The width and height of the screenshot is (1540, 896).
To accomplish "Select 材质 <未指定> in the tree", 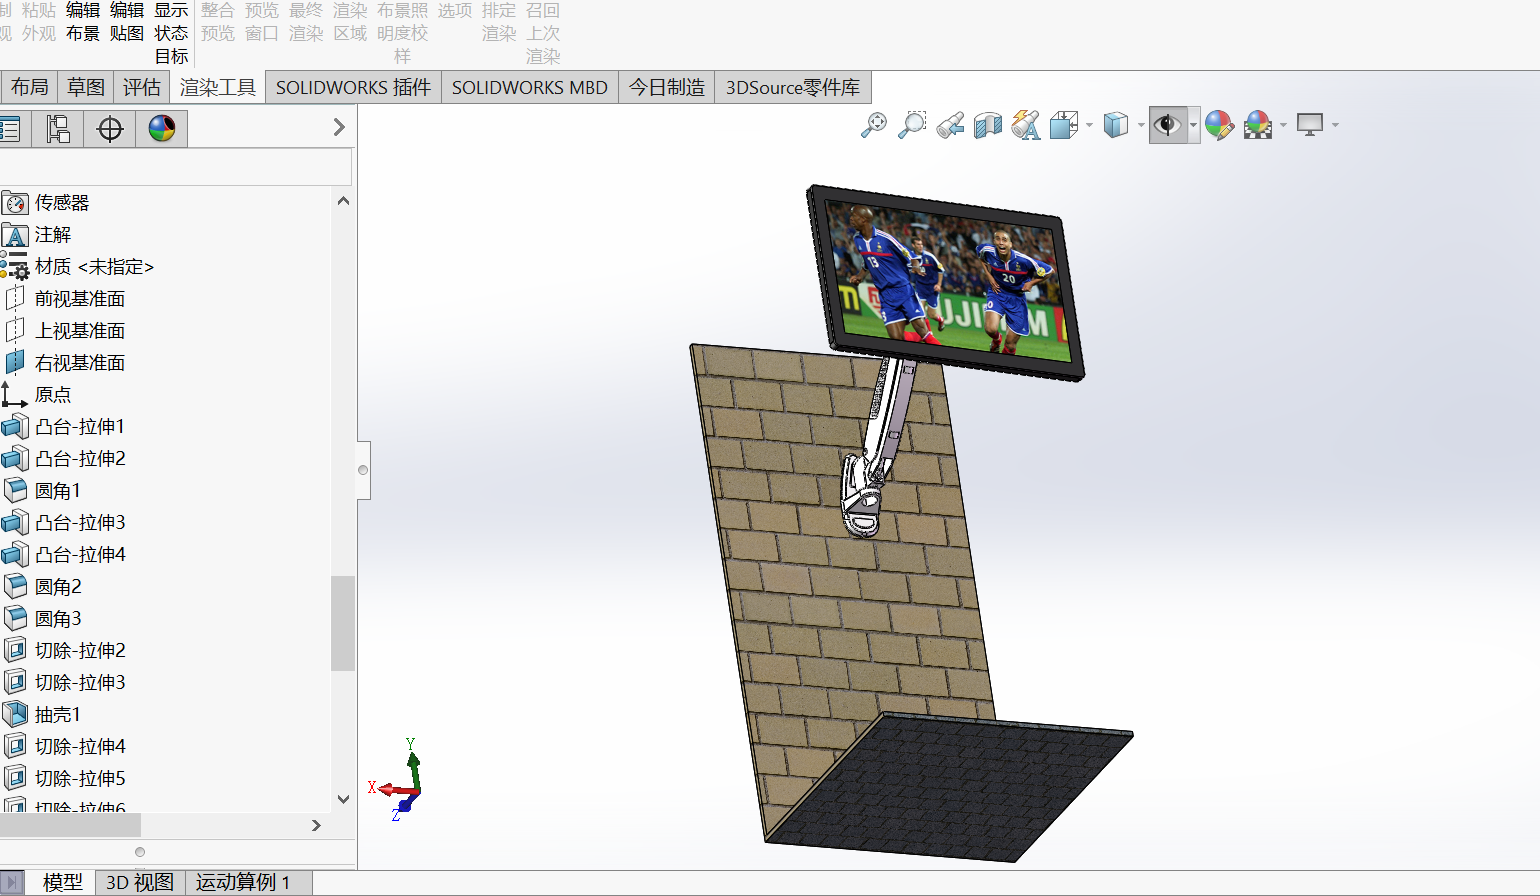I will 78,267.
